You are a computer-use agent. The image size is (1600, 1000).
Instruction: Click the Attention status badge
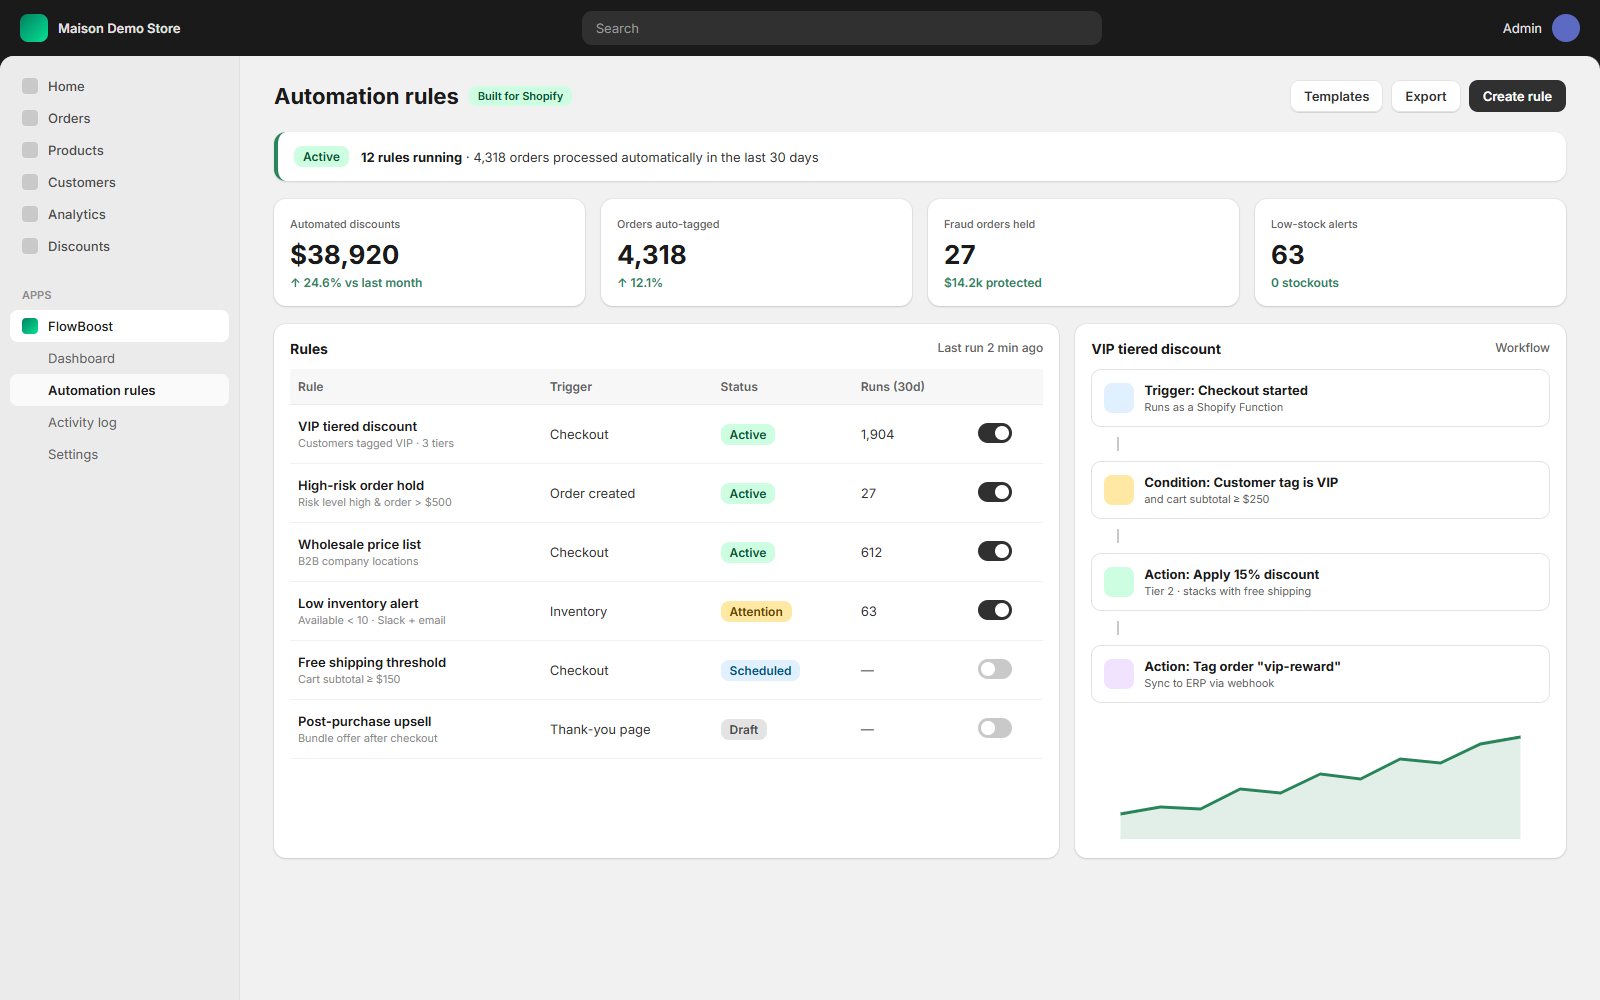click(756, 611)
